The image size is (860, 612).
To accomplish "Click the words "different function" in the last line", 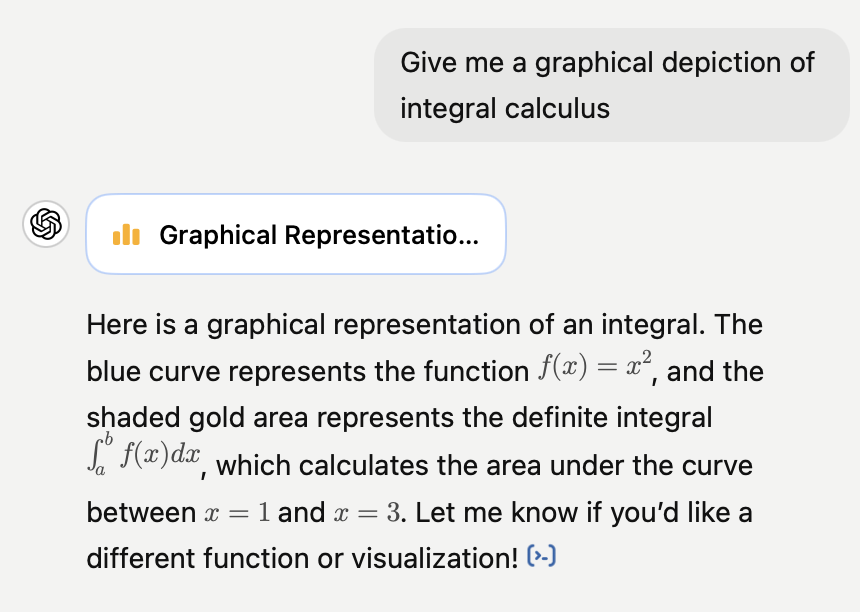I will (198, 559).
